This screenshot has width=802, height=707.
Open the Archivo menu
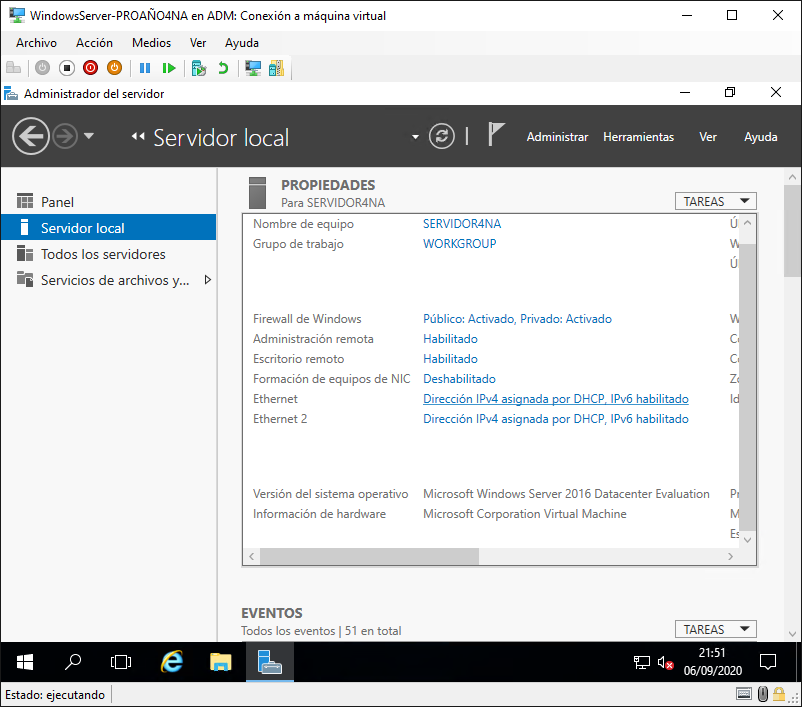pos(36,43)
